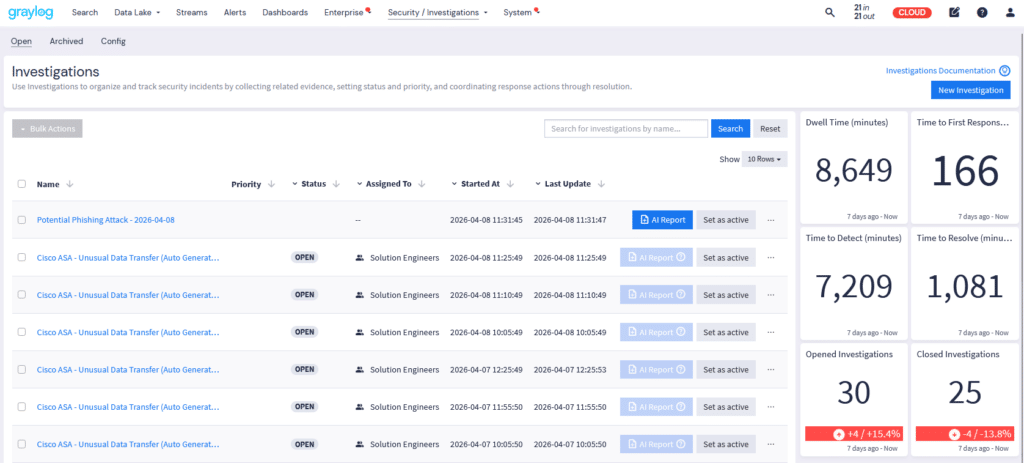Screen dimensions: 1024x463
Task: Check the select-all investigations checkbox
Action: pyautogui.click(x=22, y=184)
